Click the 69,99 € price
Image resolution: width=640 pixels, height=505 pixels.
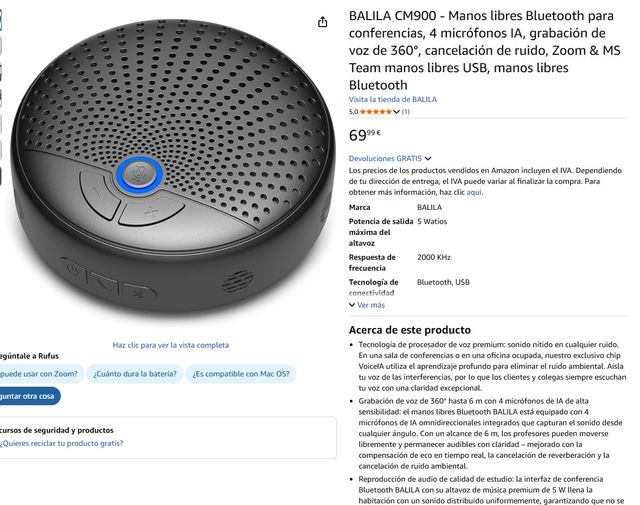(364, 135)
